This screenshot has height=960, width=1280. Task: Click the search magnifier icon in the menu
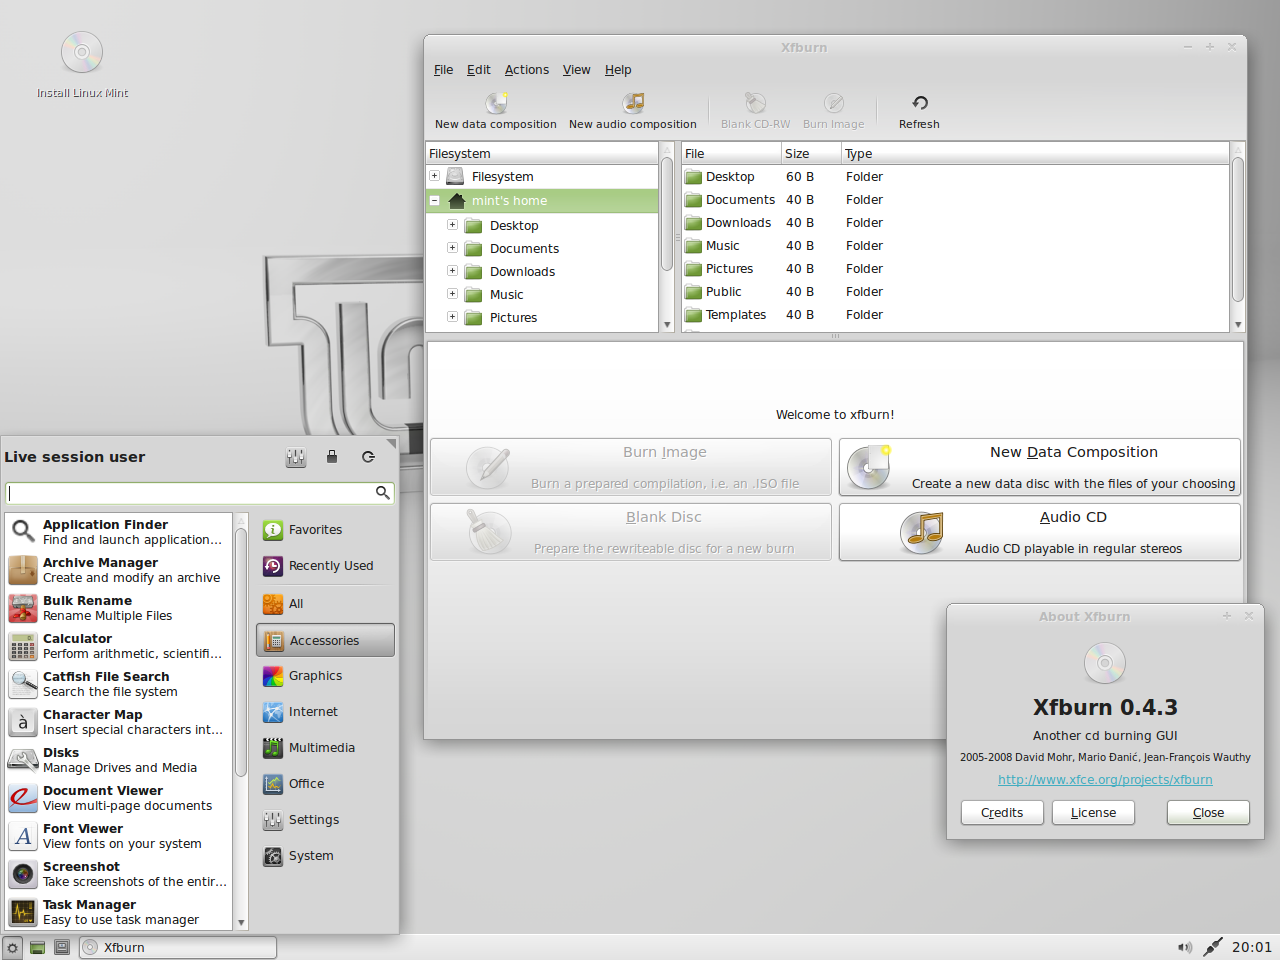tap(382, 492)
